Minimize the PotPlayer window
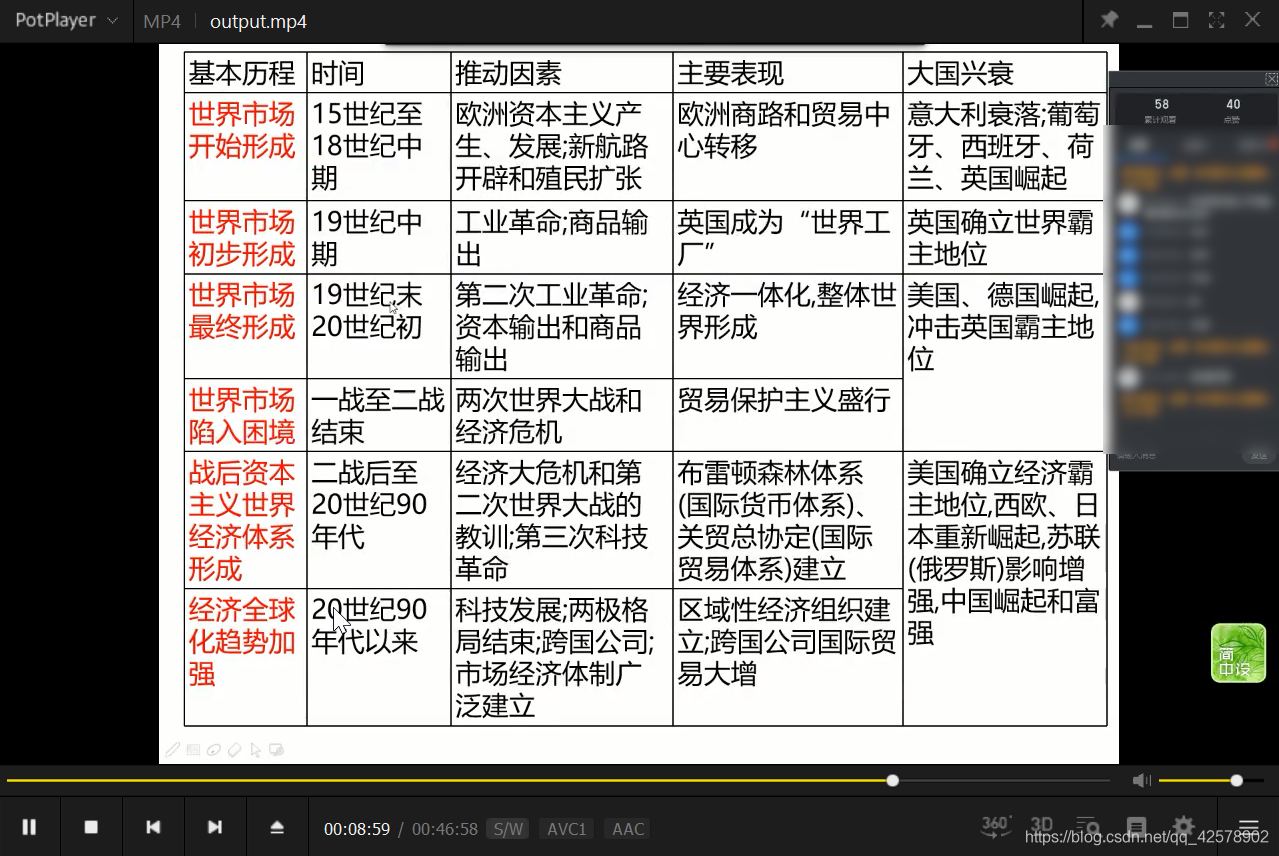Viewport: 1279px width, 856px height. click(x=1145, y=24)
